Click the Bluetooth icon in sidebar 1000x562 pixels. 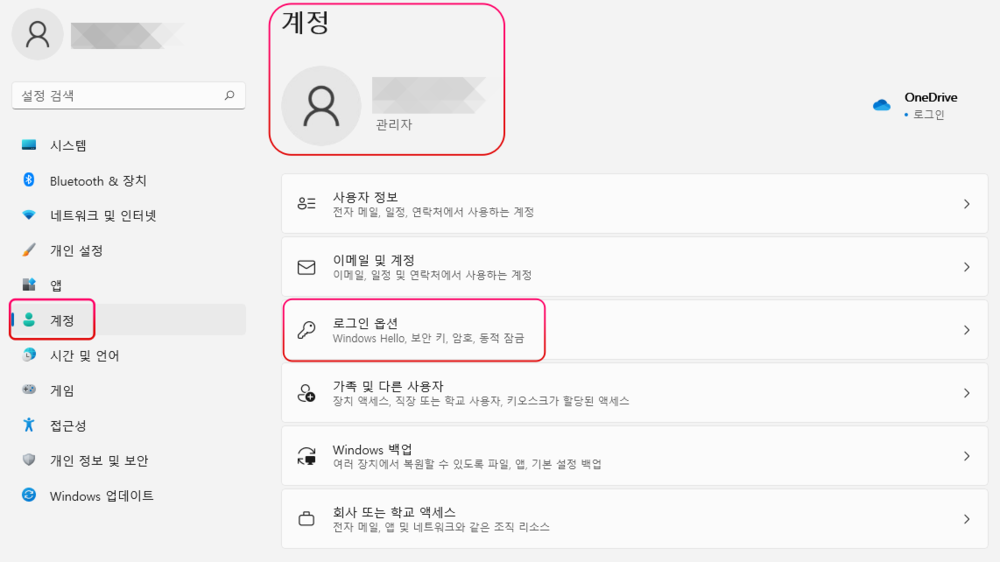29,180
